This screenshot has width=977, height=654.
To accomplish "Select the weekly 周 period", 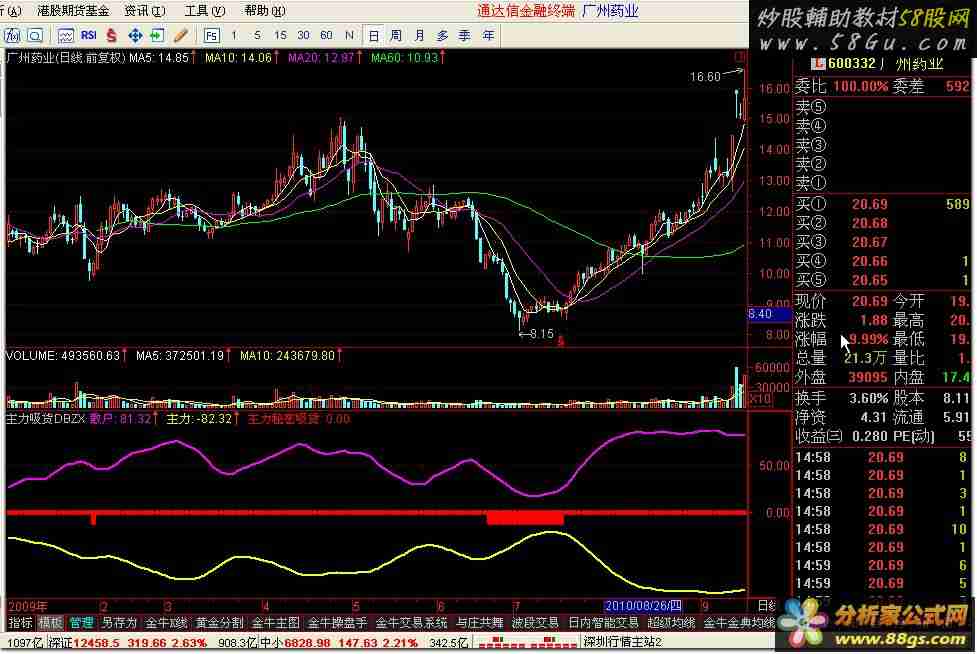I will tap(396, 36).
